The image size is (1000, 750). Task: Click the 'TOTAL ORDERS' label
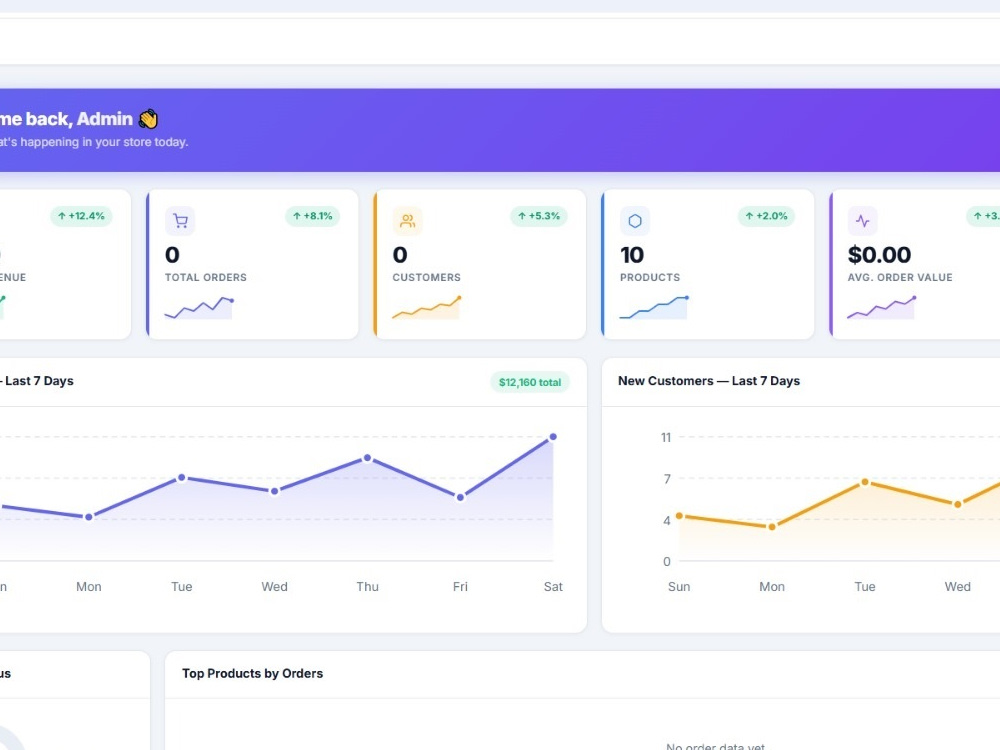(x=206, y=277)
